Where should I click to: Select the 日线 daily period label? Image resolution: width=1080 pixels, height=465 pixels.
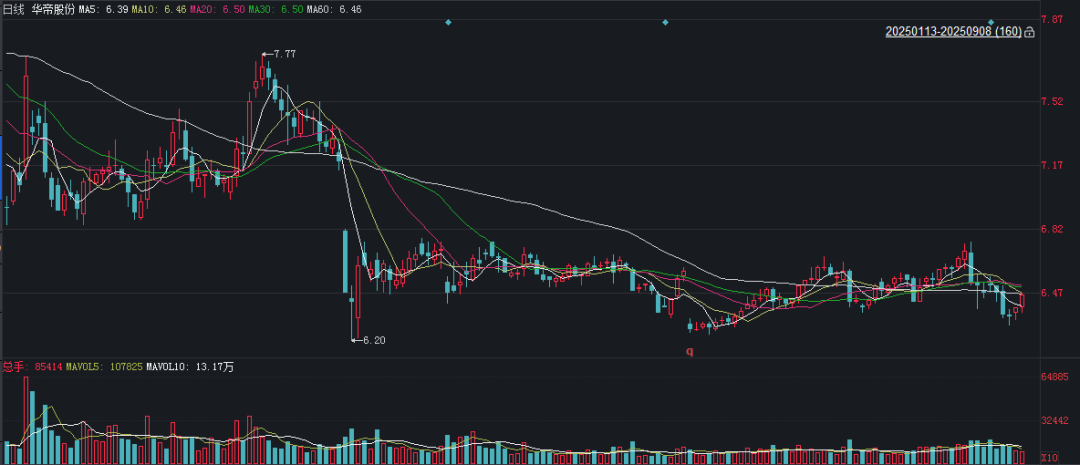click(13, 8)
